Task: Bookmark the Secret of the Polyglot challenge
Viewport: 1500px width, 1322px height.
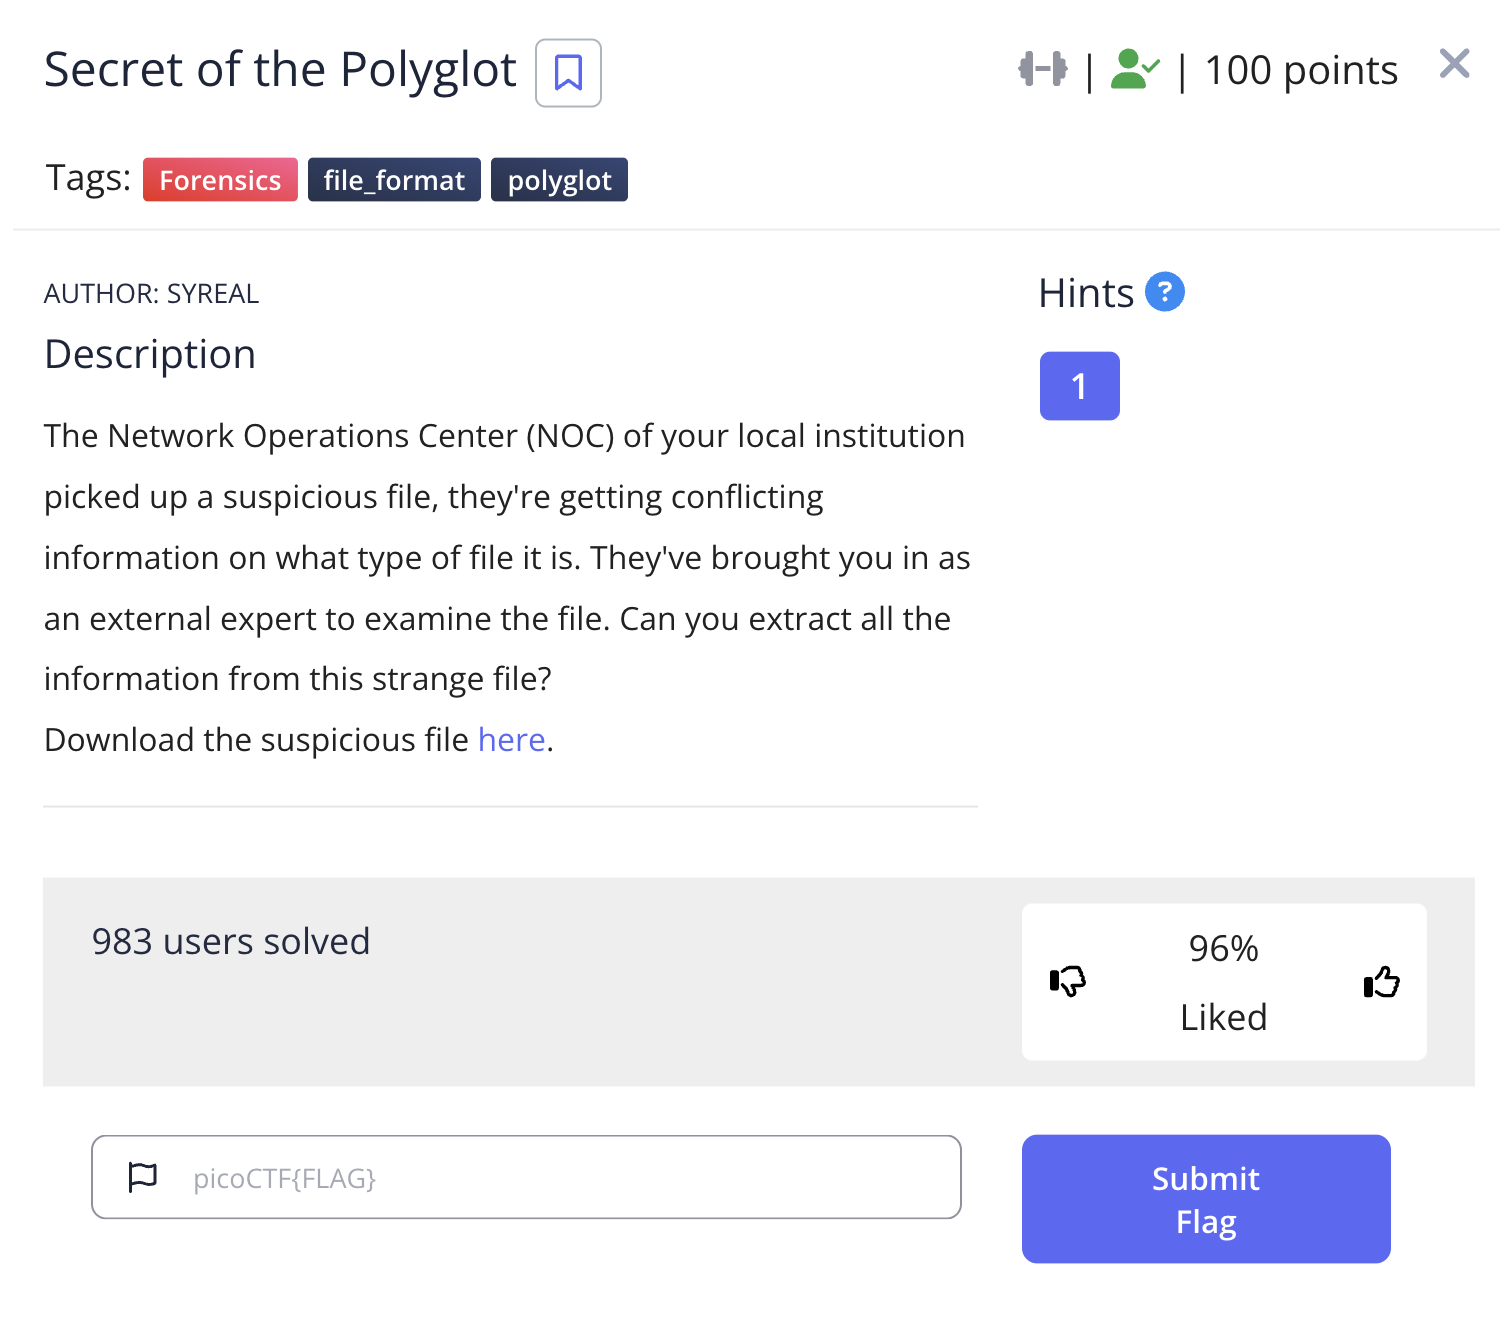Action: click(x=568, y=73)
